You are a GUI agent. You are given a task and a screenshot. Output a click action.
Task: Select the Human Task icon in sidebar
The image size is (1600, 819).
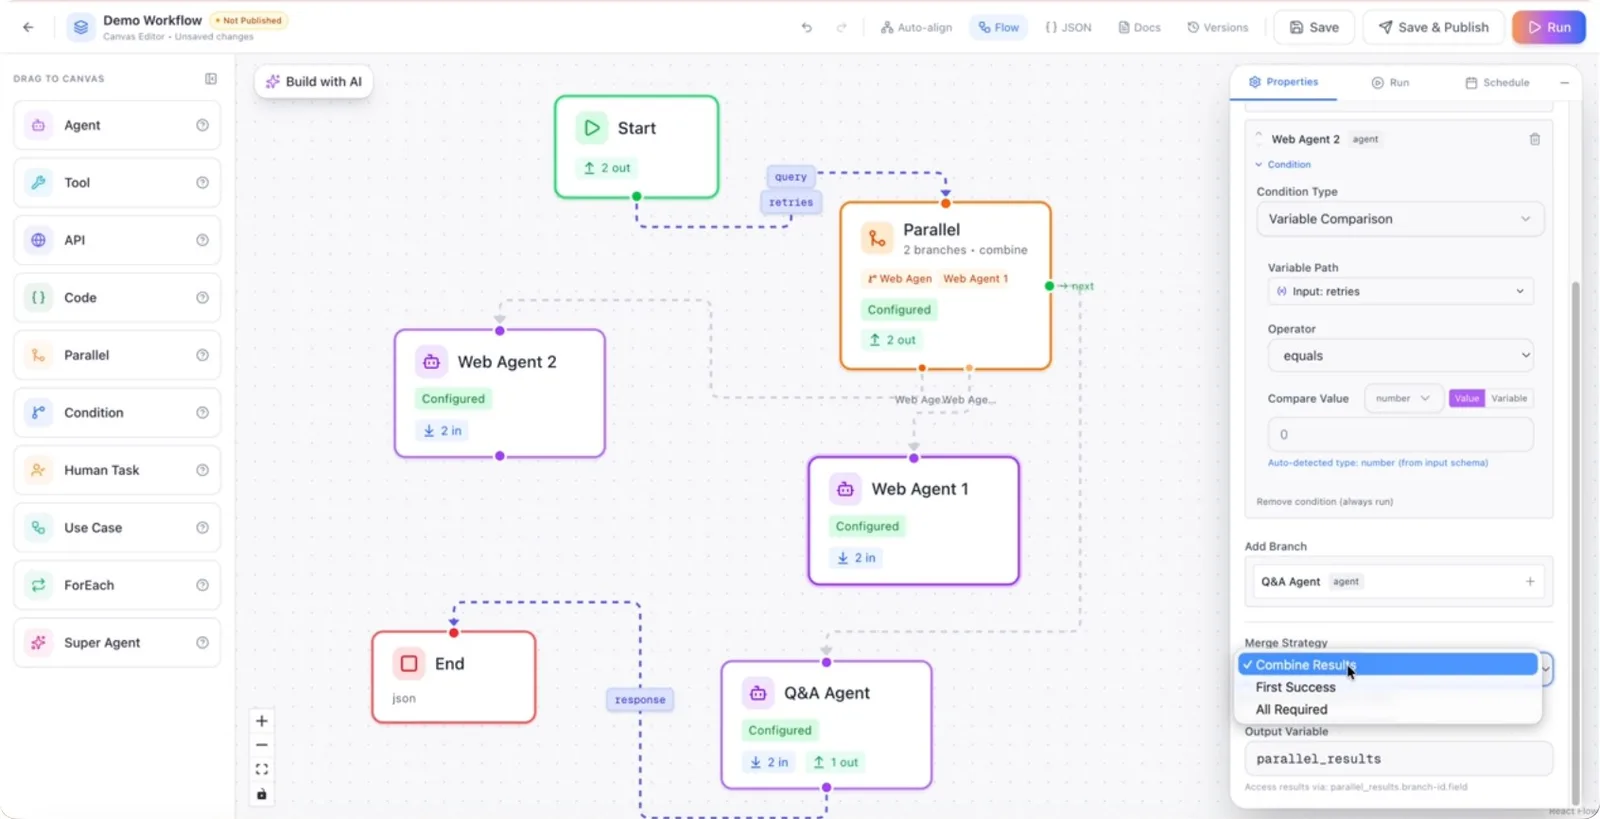(x=38, y=470)
